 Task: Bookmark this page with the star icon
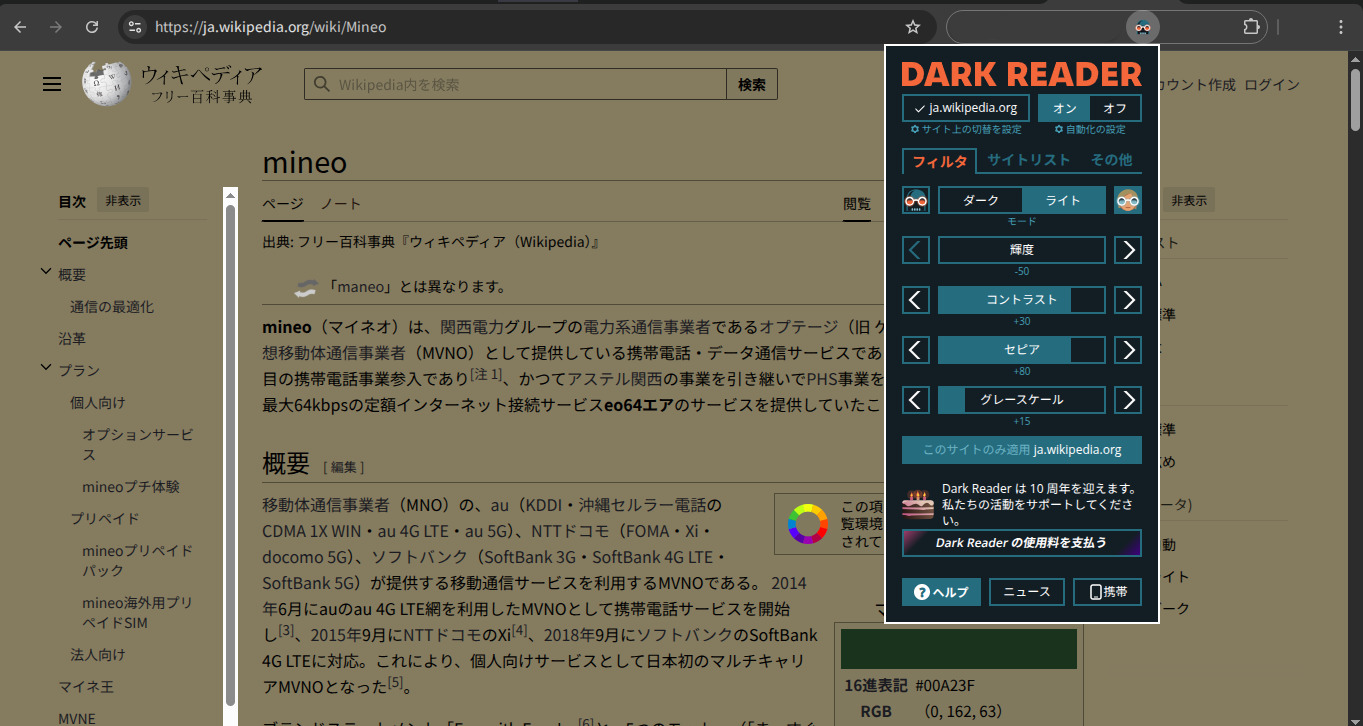point(912,27)
